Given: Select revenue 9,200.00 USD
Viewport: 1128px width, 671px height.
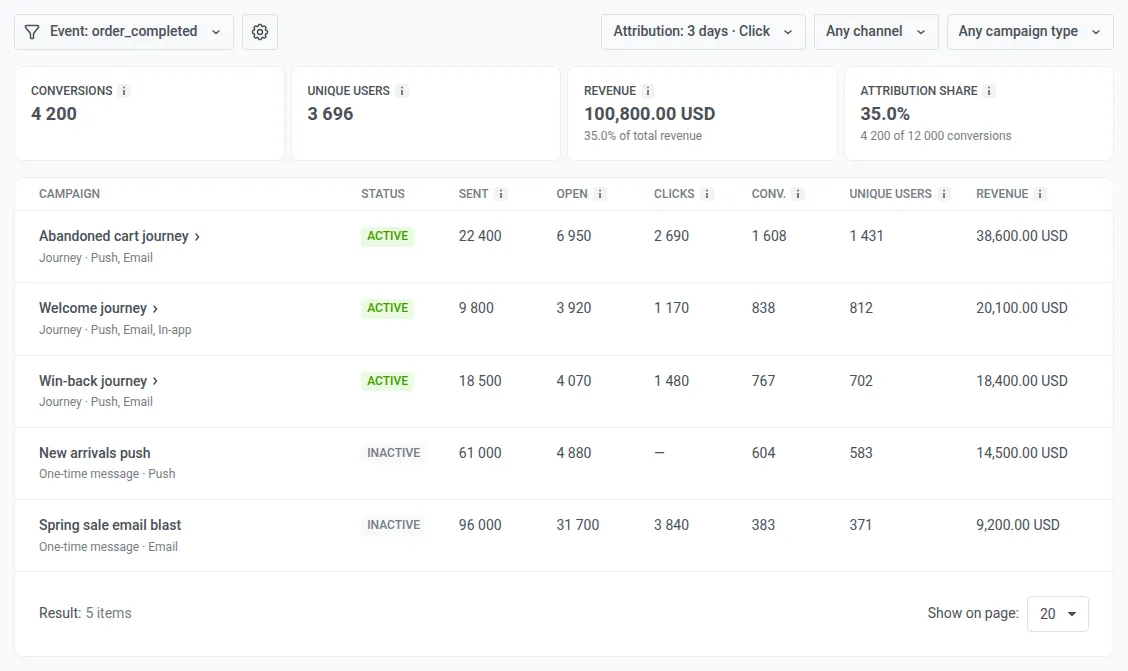Looking at the screenshot, I should tap(1018, 524).
